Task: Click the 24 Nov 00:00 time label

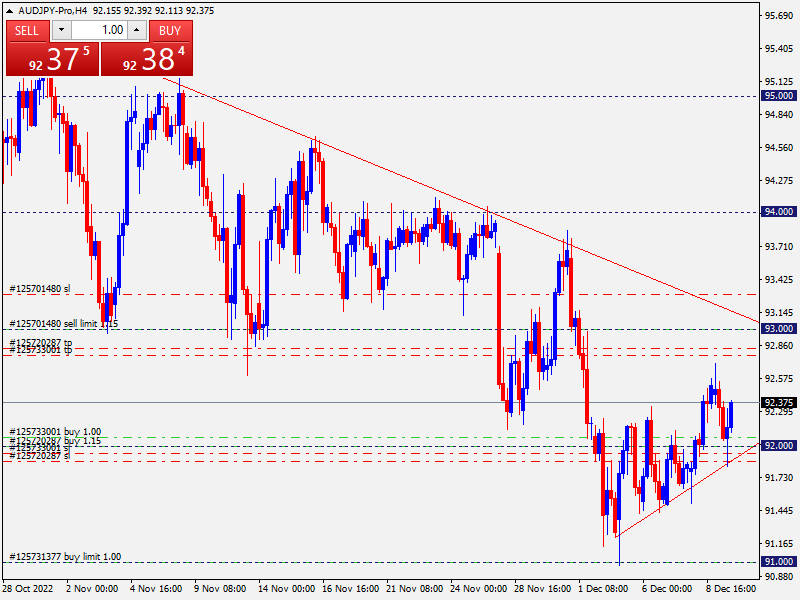Action: tap(478, 588)
